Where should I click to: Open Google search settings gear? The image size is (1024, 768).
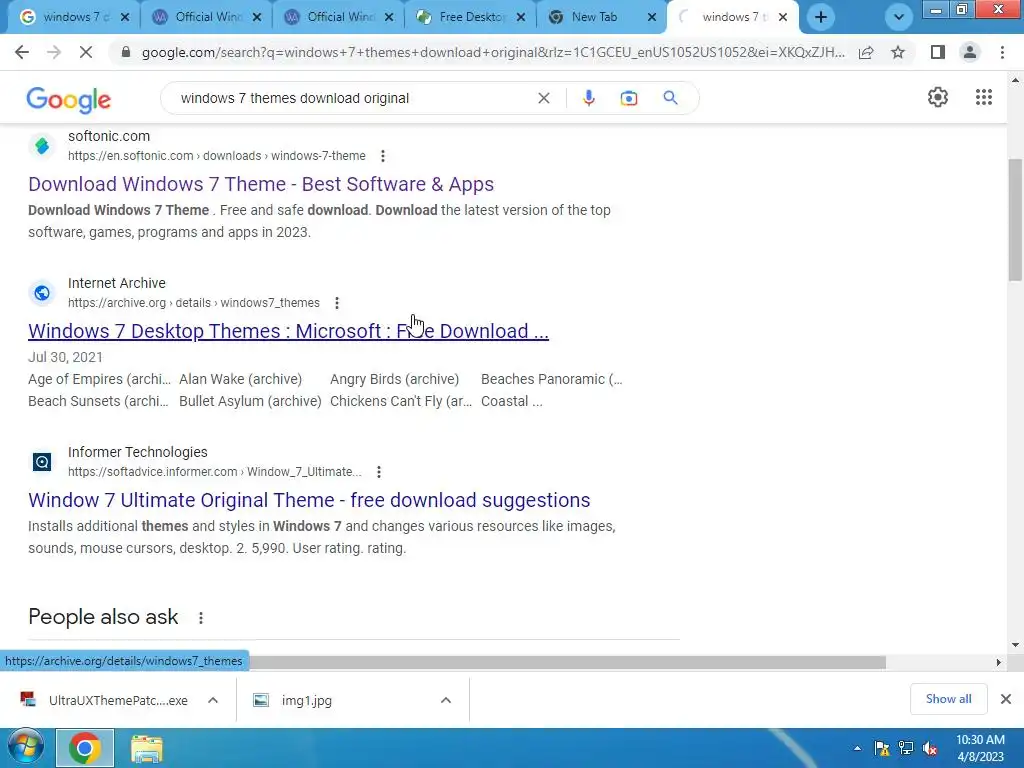(x=938, y=97)
